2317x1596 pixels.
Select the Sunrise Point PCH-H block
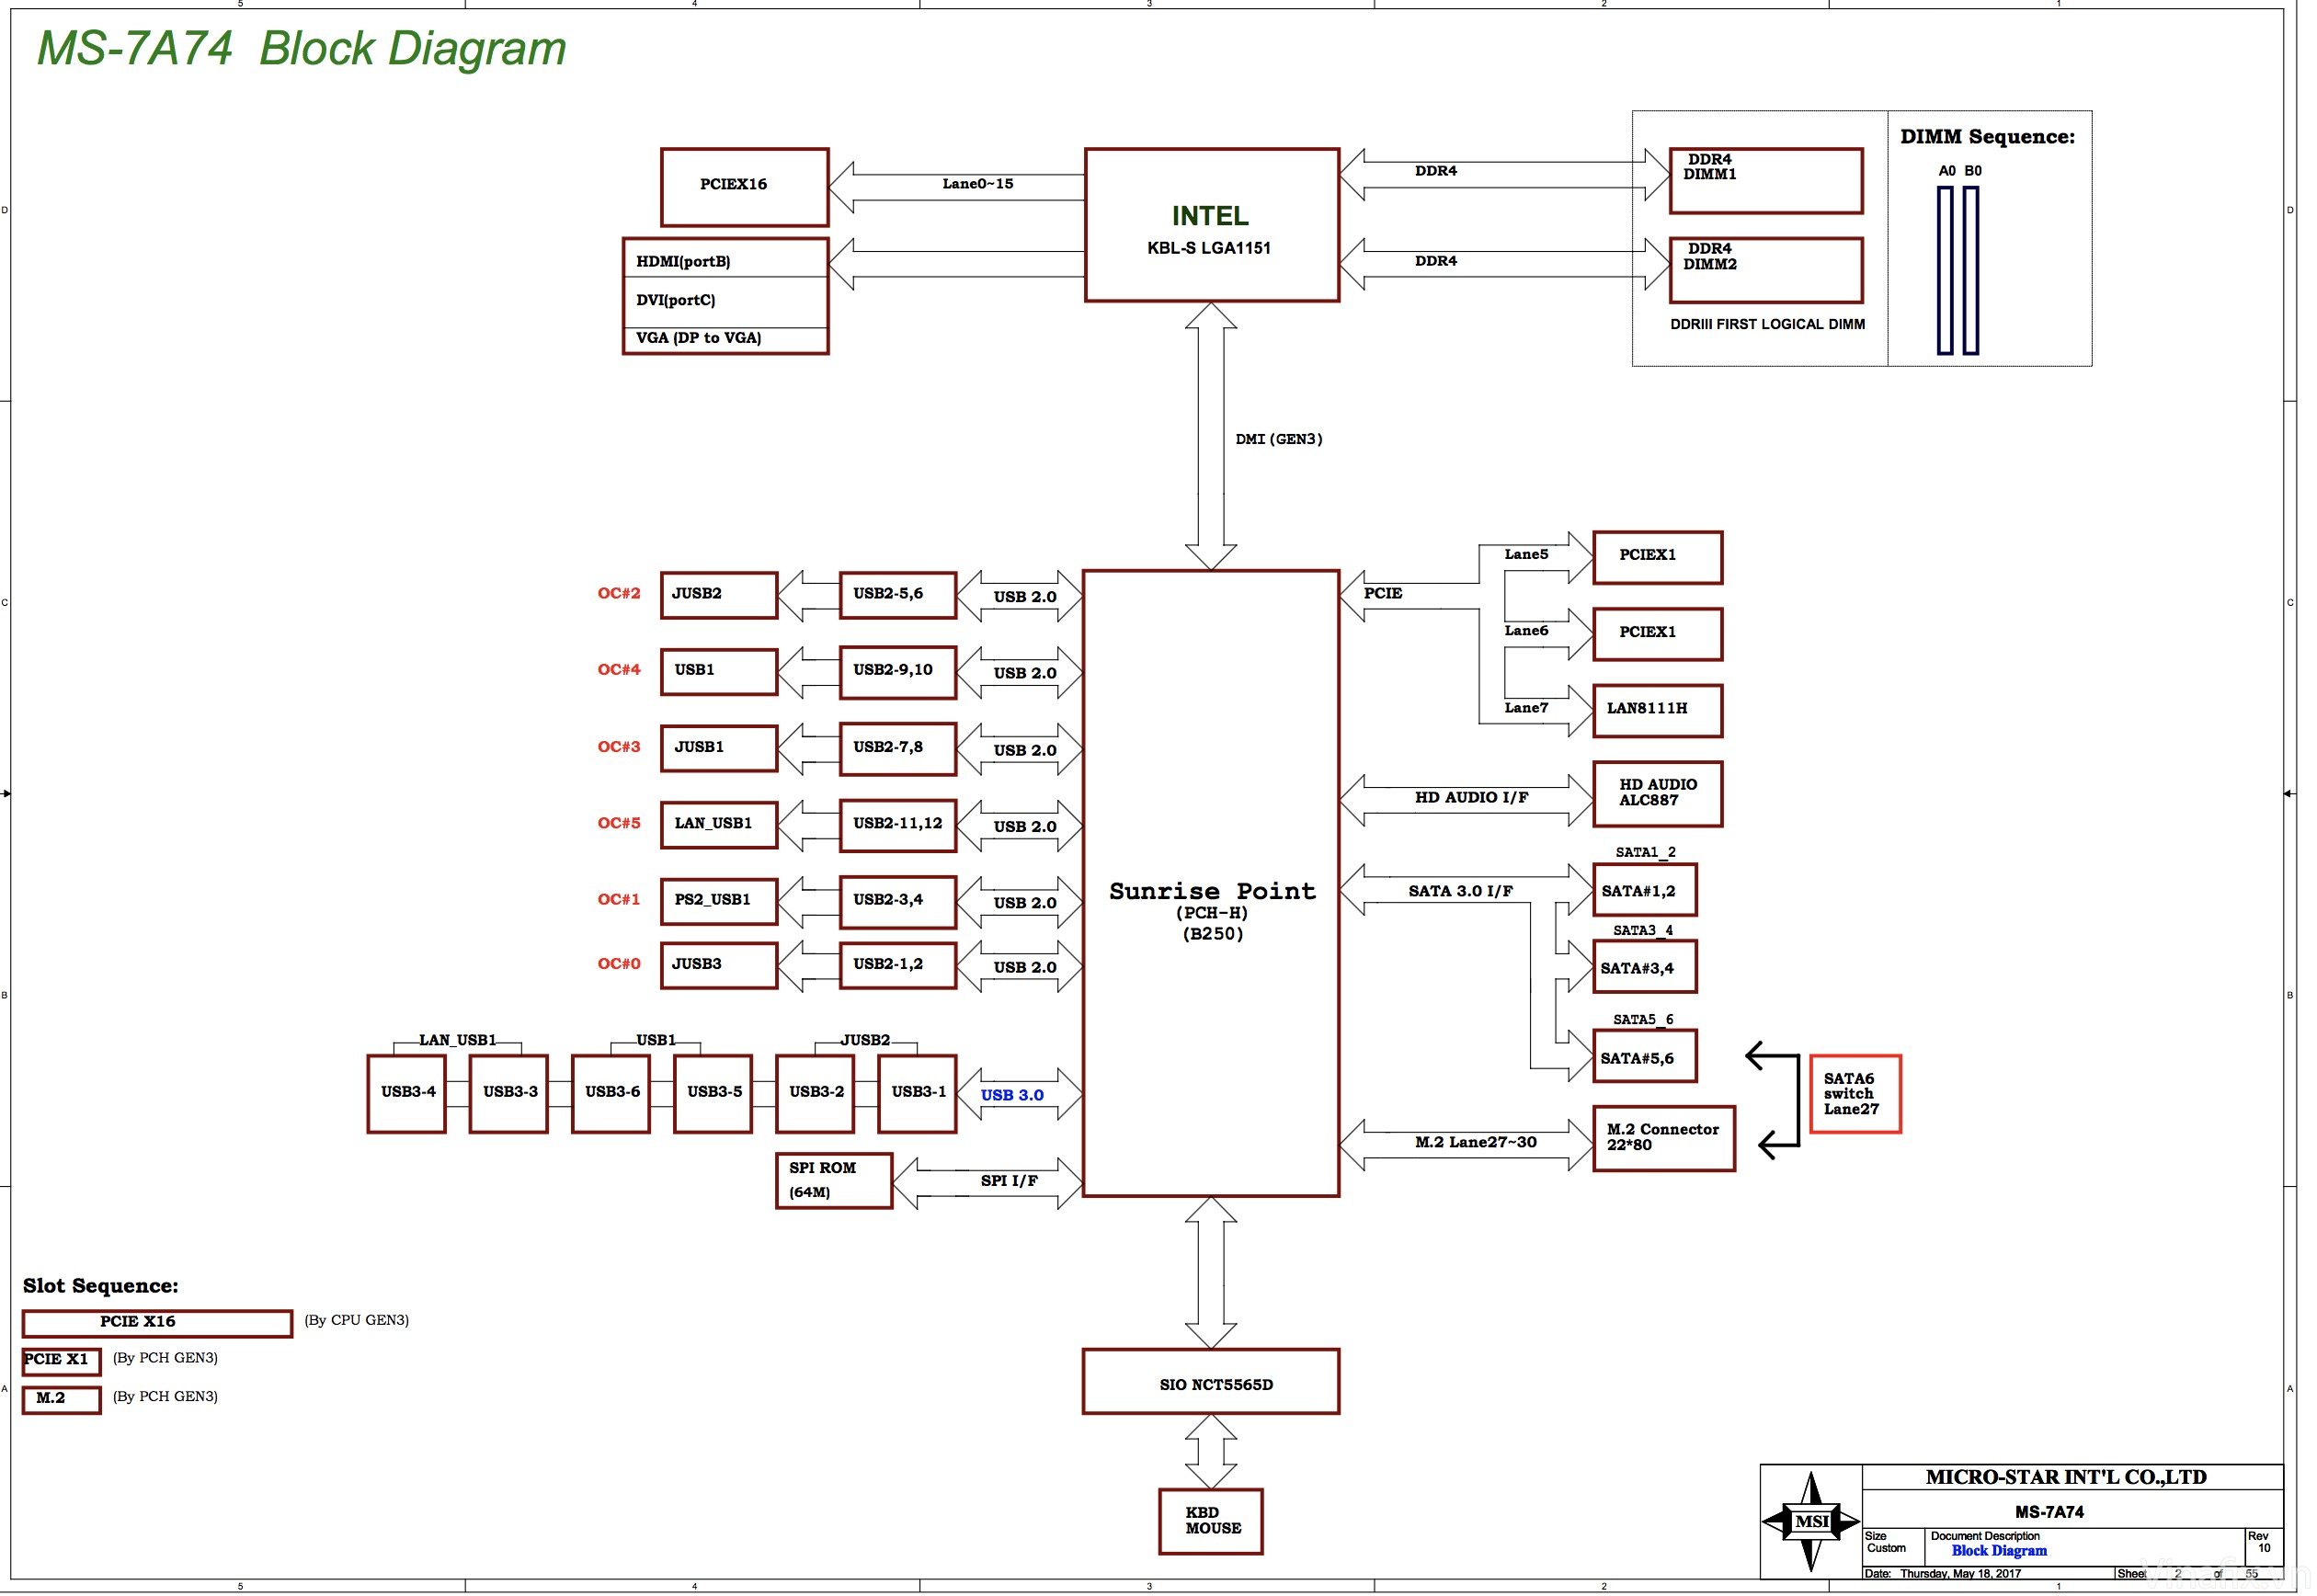click(x=1210, y=884)
